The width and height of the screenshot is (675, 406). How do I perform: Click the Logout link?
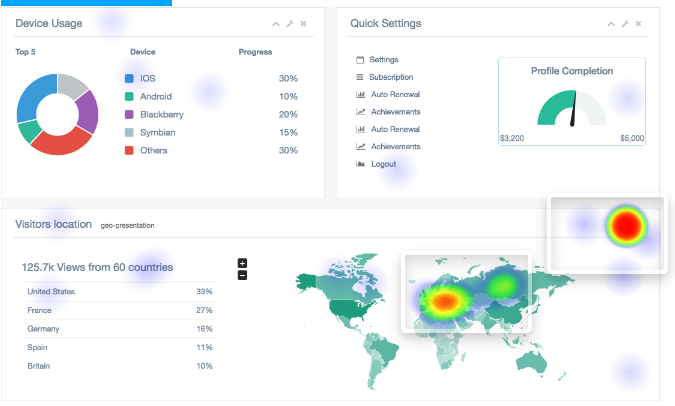pos(384,164)
